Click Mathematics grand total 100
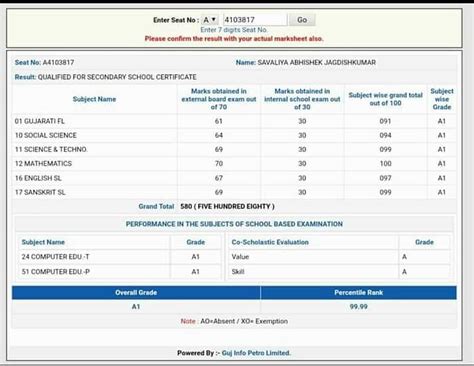The width and height of the screenshot is (474, 366). point(385,164)
